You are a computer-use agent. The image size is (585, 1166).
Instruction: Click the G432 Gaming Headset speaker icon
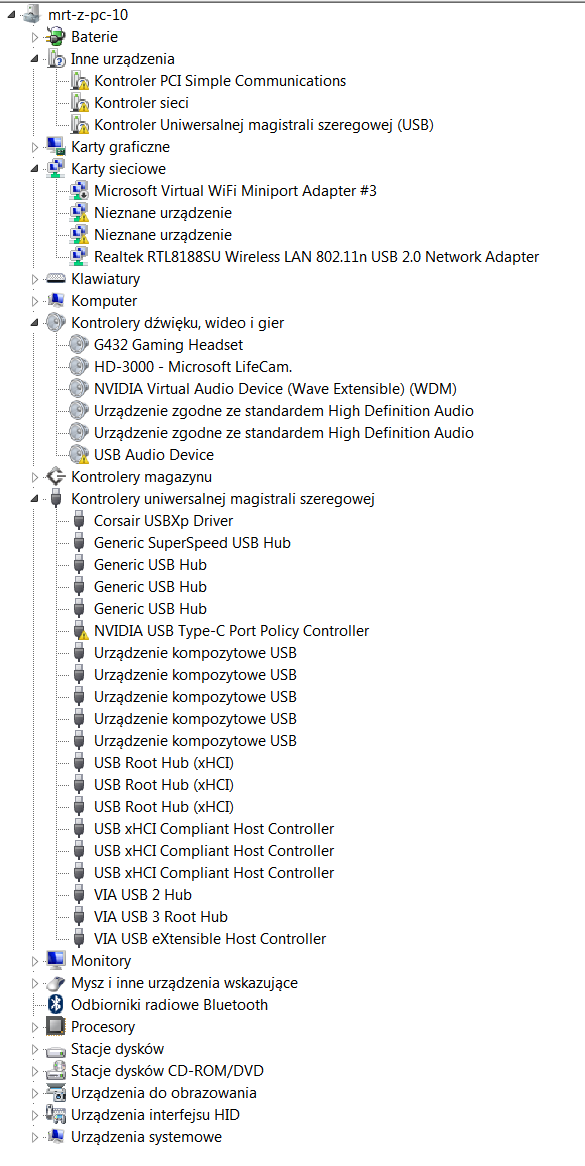pos(78,344)
